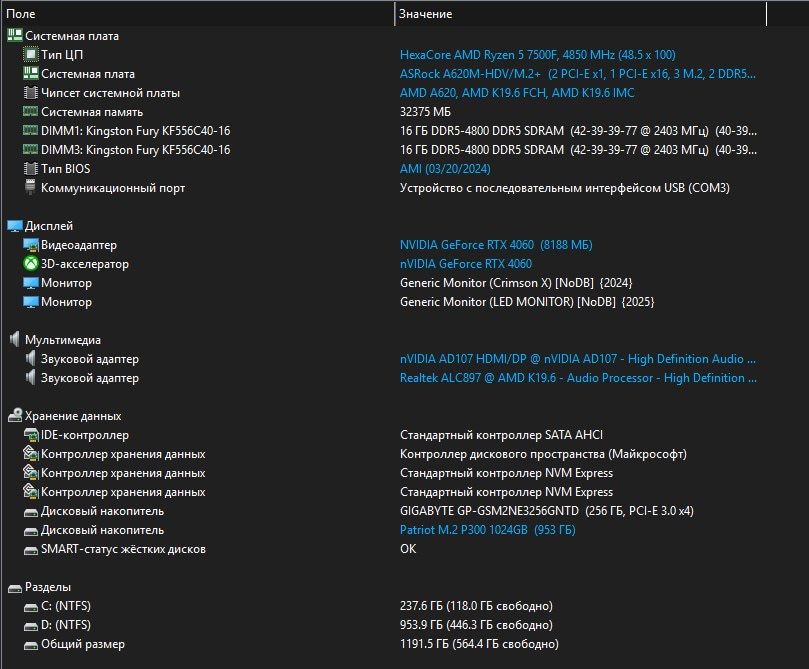Click the SMART-статус жёстких дисков icon
Viewport: 809px width, 669px height.
(31, 549)
